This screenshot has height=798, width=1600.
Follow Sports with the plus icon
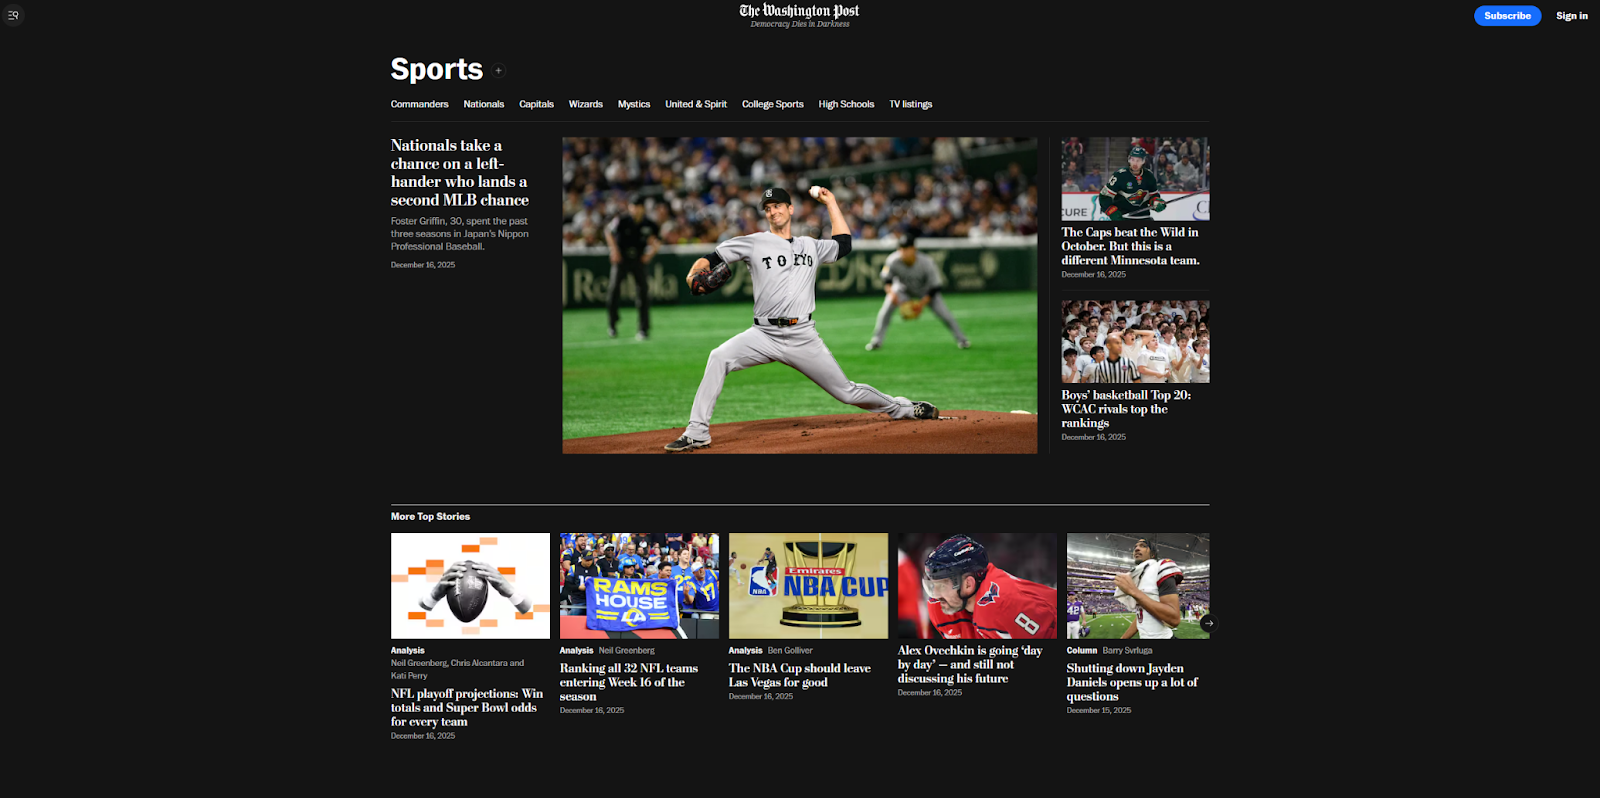click(x=498, y=71)
